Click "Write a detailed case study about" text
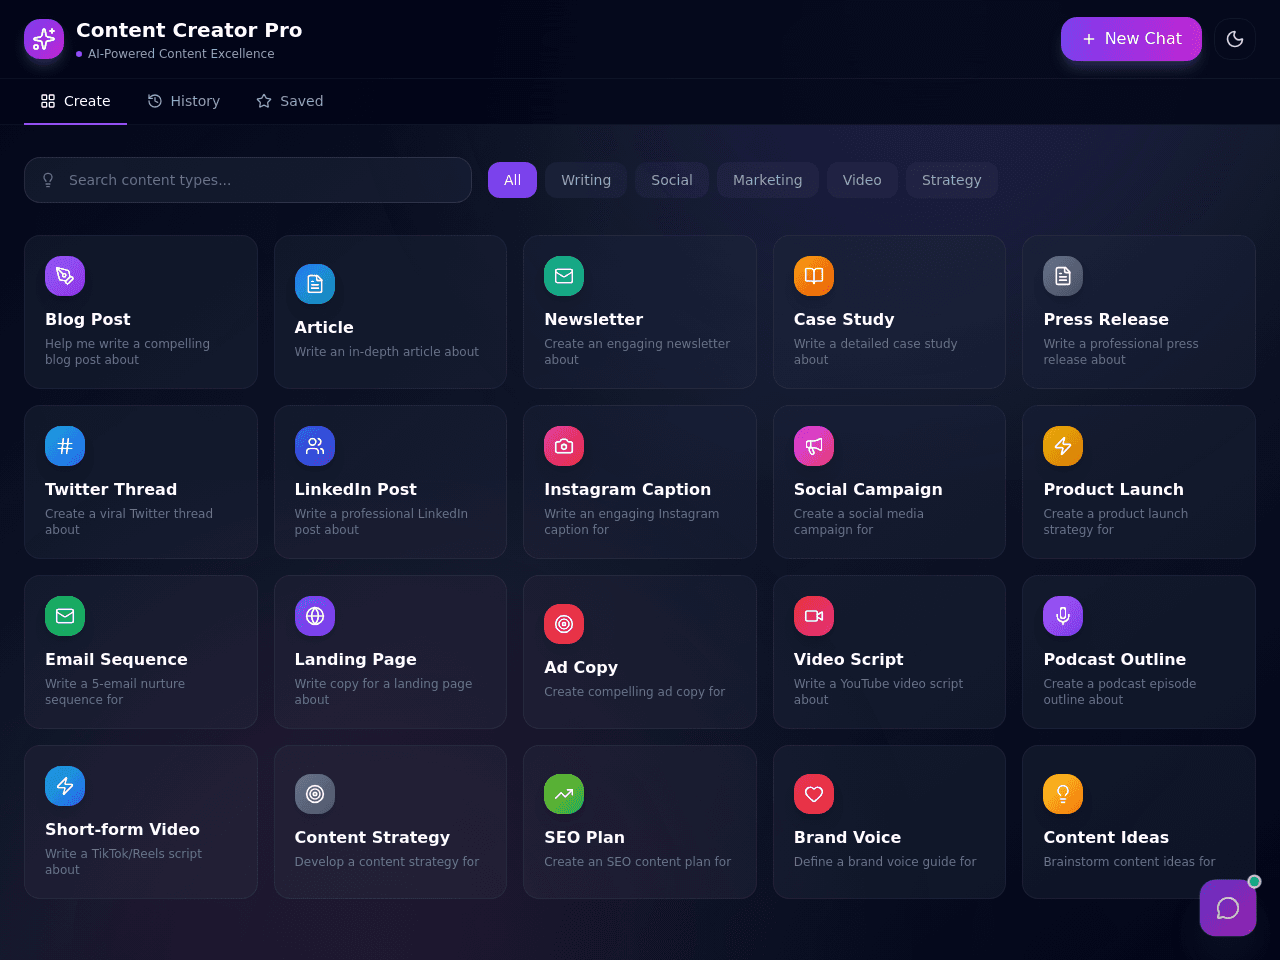1280x960 pixels. coord(876,352)
